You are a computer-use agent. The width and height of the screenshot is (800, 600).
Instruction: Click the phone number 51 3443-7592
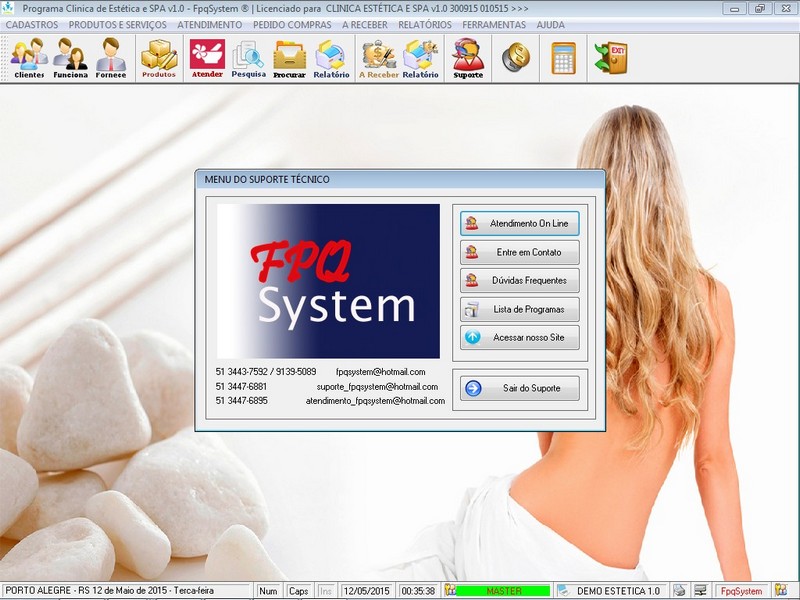point(241,372)
